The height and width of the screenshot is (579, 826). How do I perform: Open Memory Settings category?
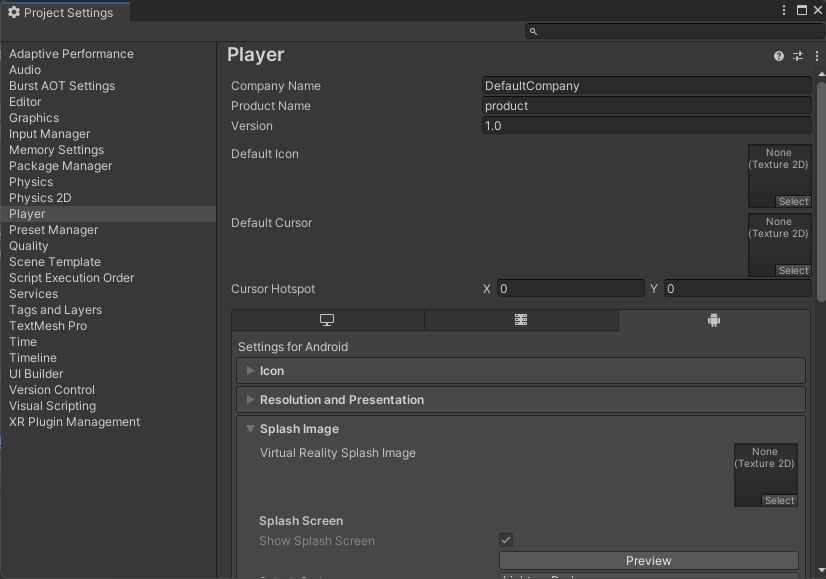(x=108, y=150)
